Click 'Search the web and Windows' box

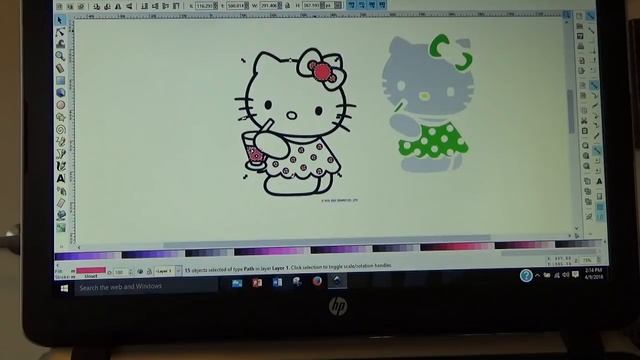tap(146, 287)
